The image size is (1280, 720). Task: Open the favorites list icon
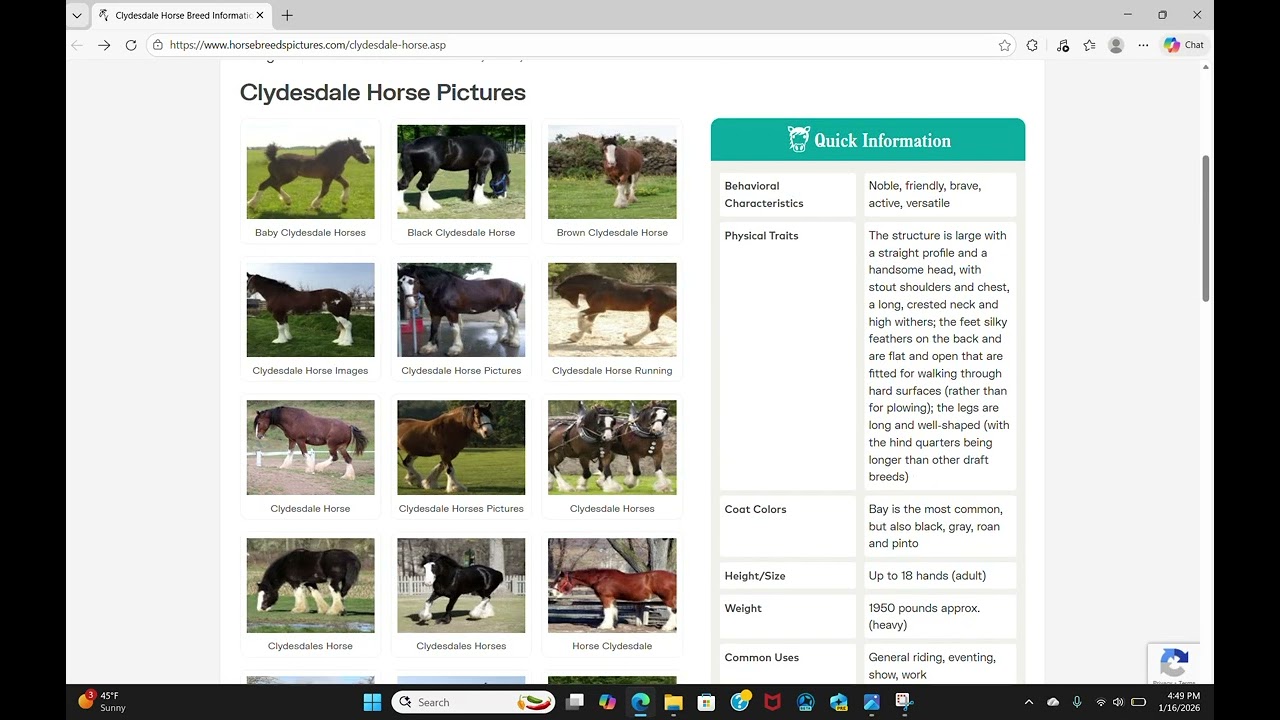pos(1089,45)
